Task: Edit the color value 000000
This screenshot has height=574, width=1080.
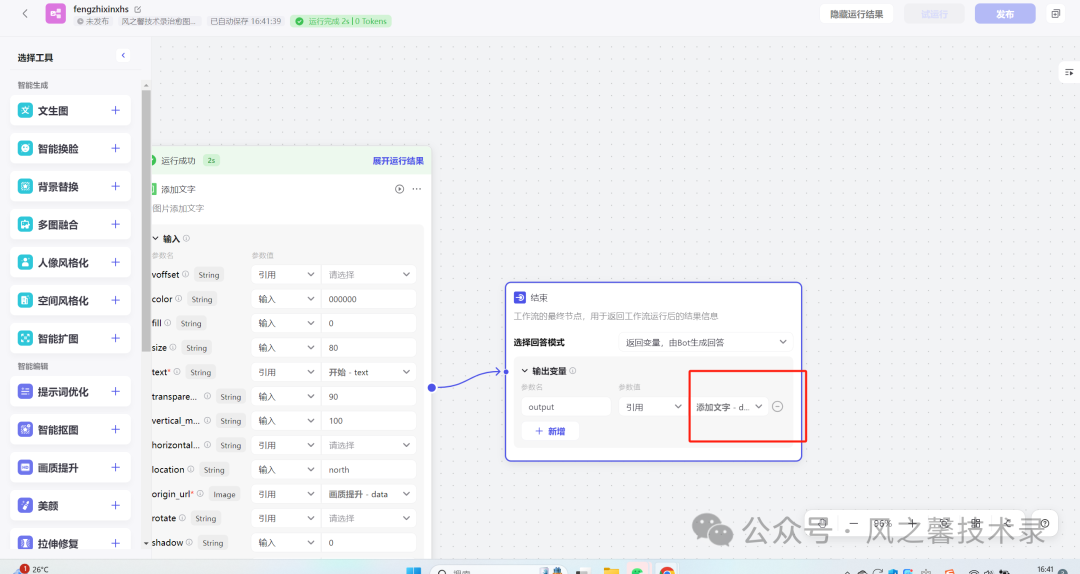Action: (x=368, y=299)
